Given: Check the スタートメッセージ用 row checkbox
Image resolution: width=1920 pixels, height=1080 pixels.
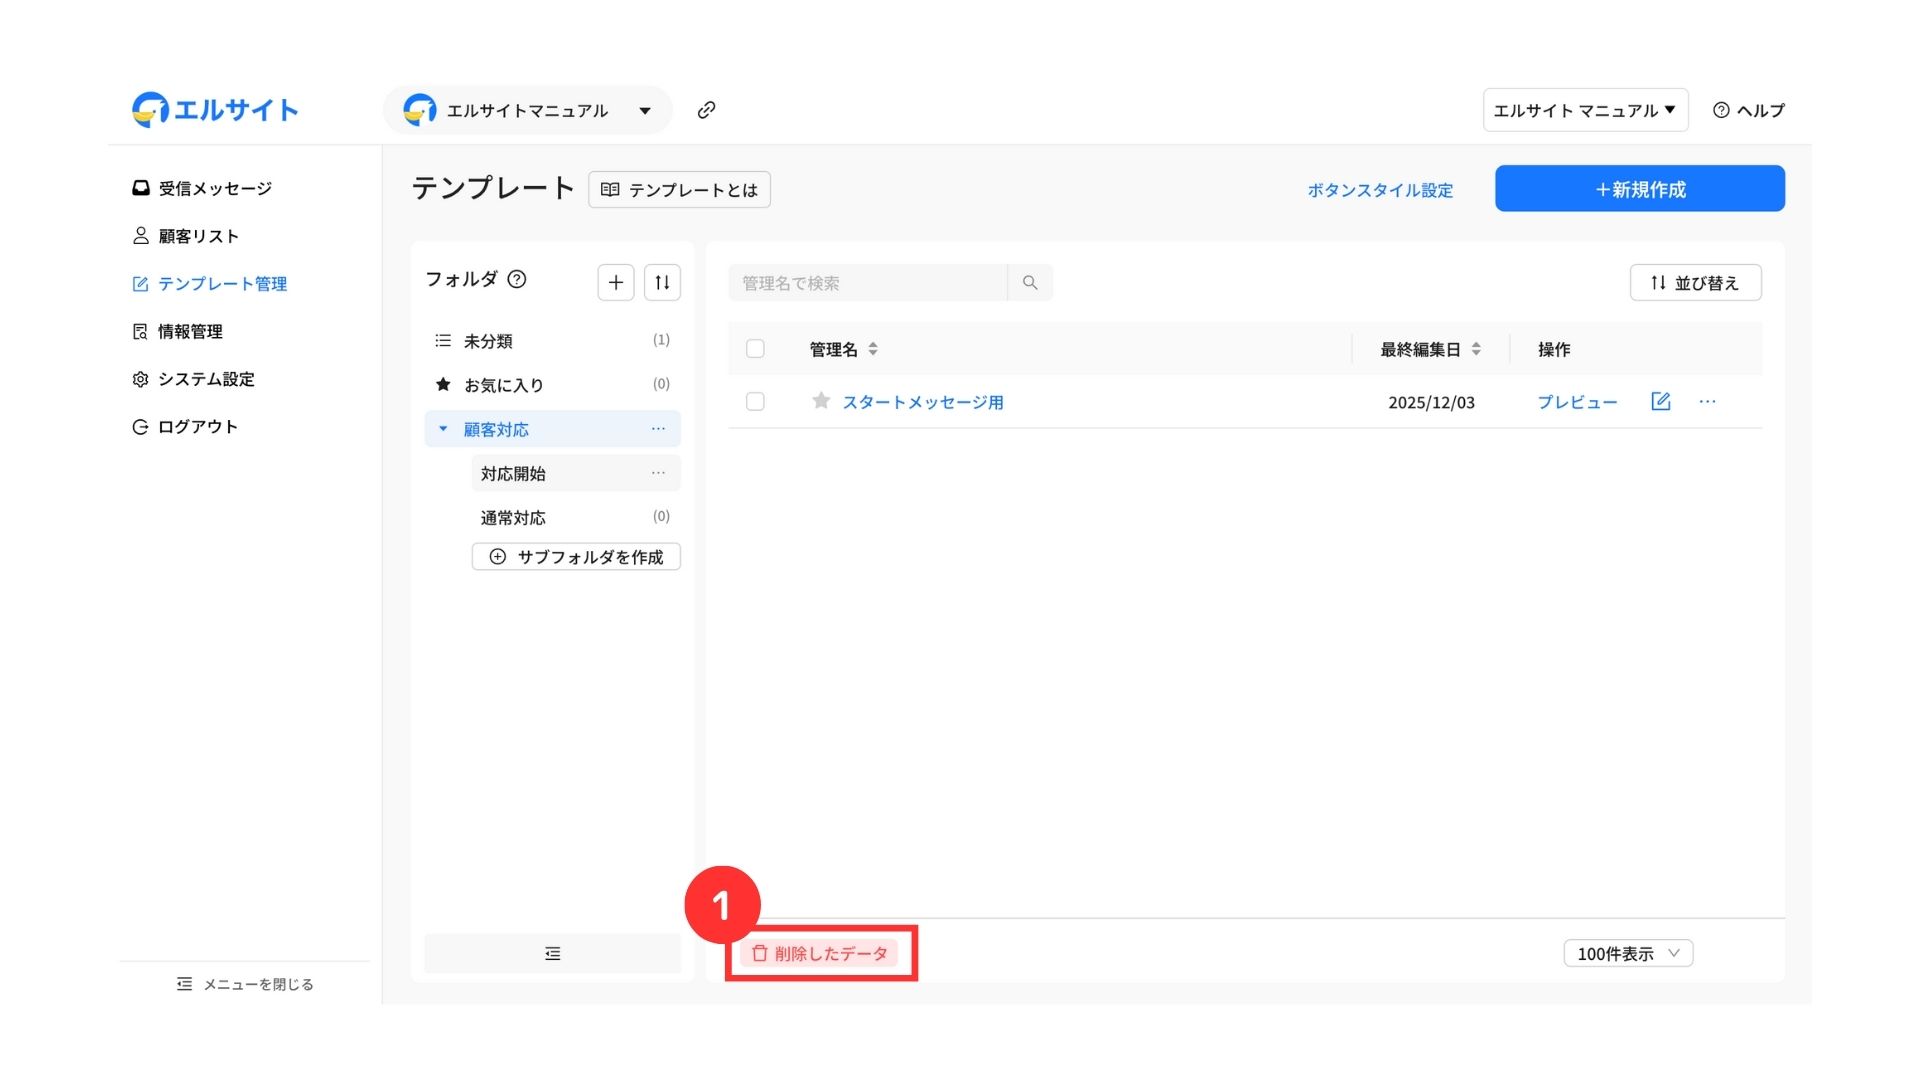Looking at the screenshot, I should [x=755, y=401].
